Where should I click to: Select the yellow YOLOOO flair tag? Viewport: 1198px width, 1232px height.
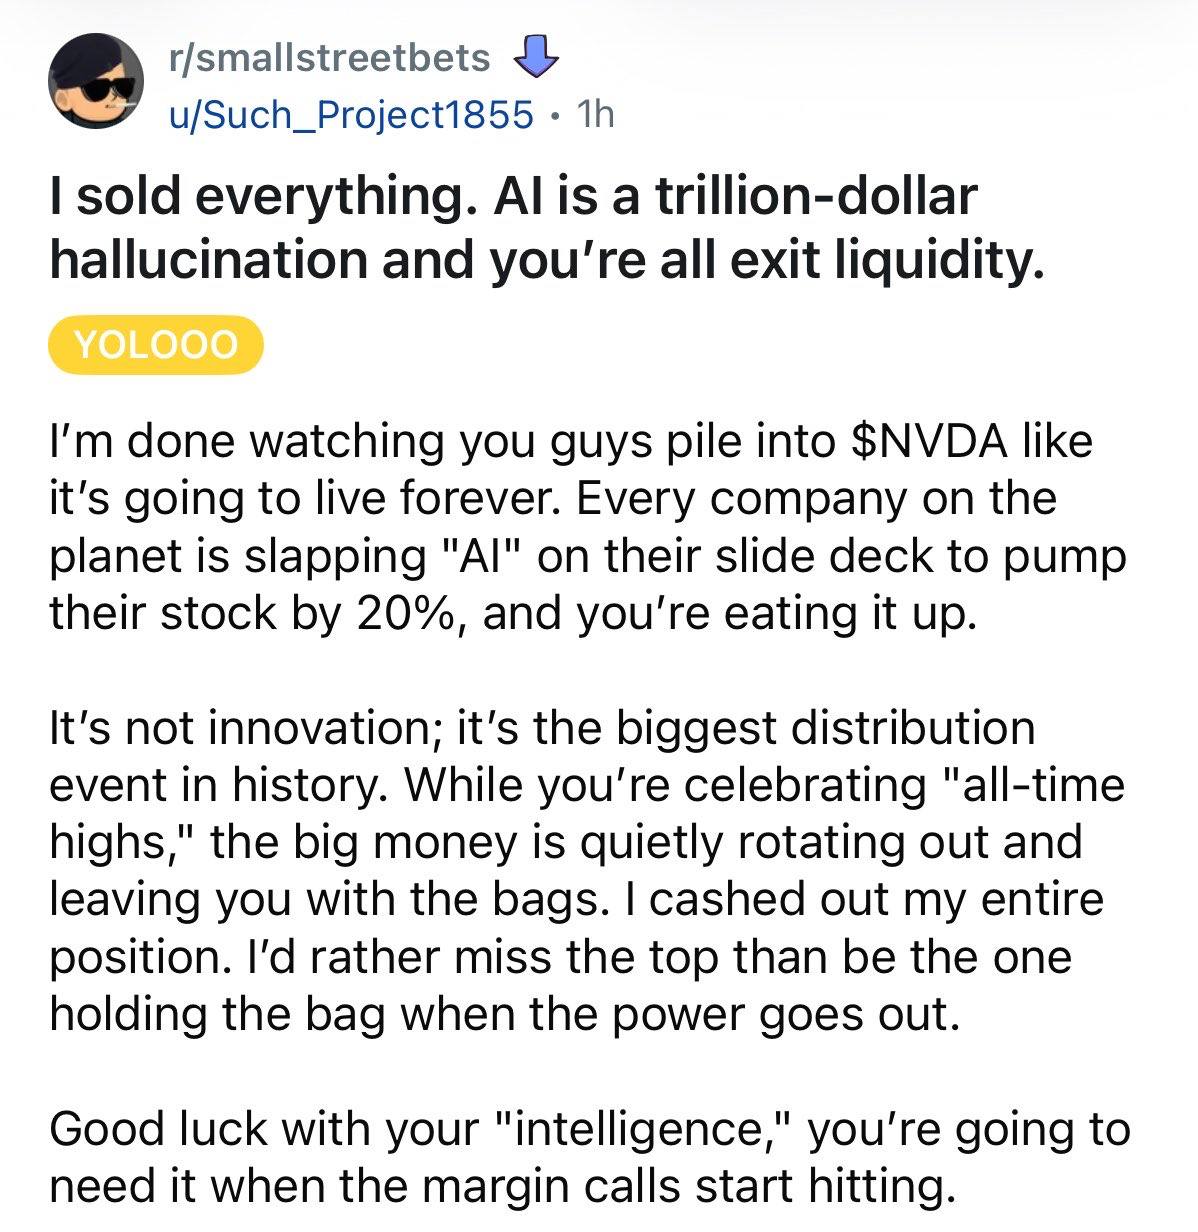pyautogui.click(x=156, y=346)
